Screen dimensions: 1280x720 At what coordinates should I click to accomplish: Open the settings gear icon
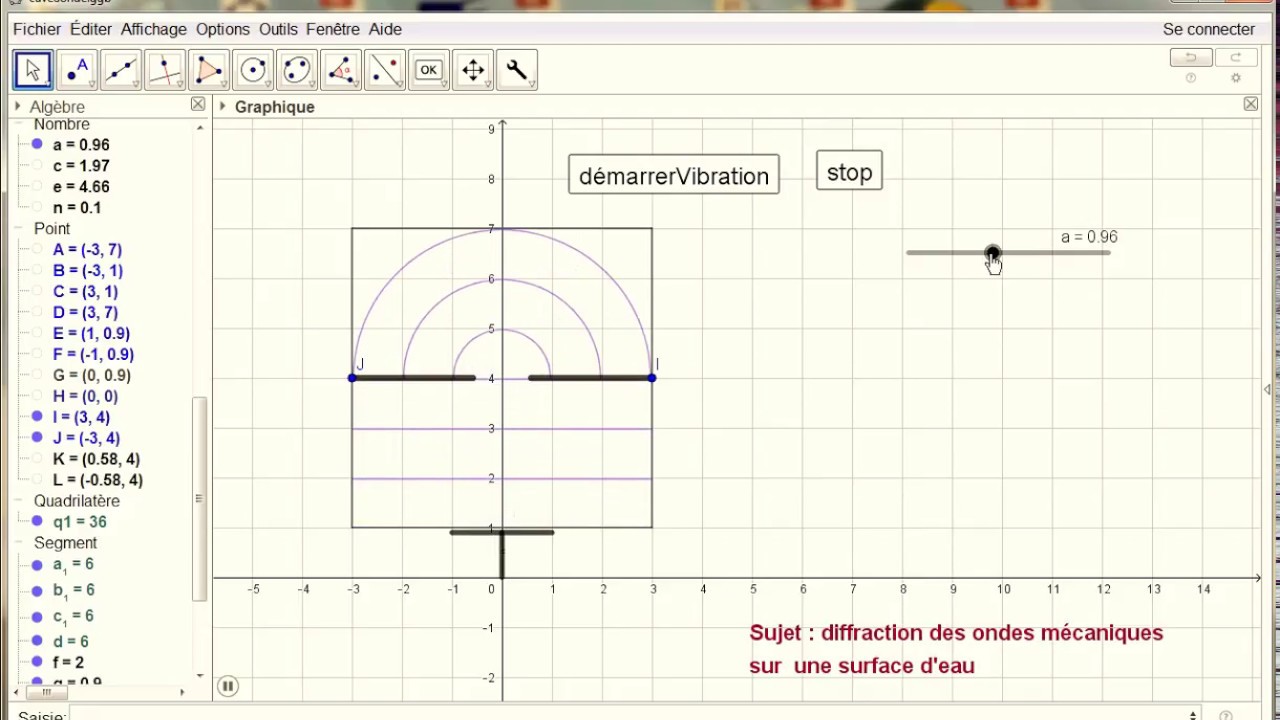click(1236, 79)
